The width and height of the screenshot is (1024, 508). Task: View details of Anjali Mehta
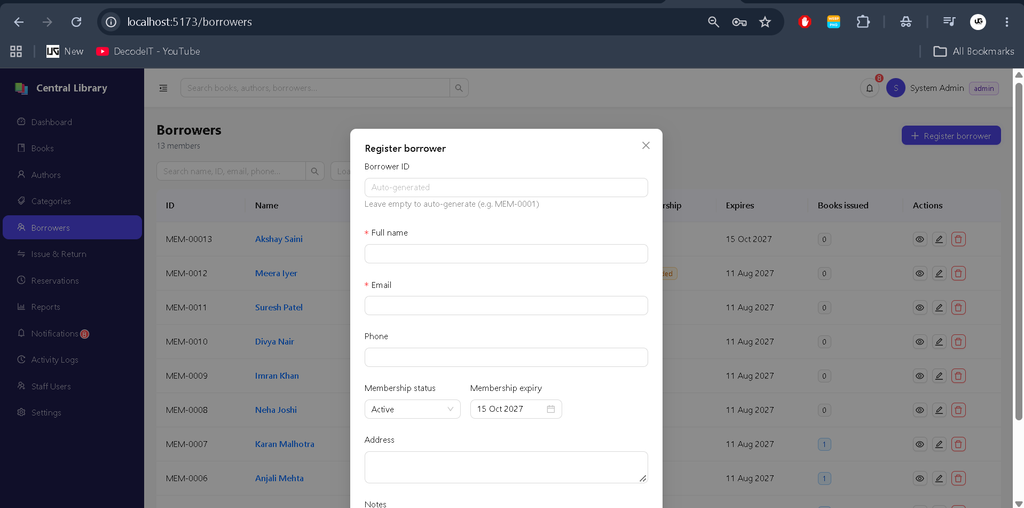[x=920, y=479]
